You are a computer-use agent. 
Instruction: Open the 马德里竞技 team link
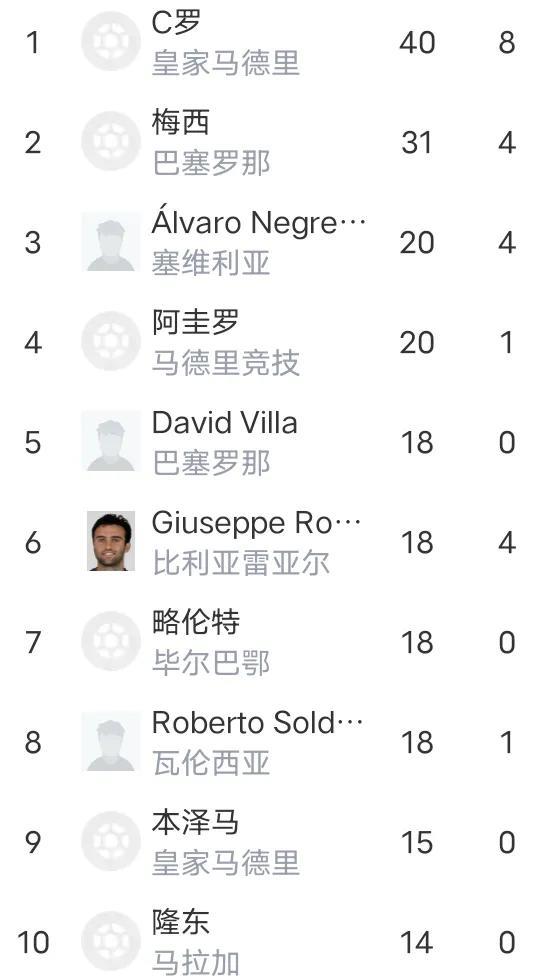pos(226,363)
